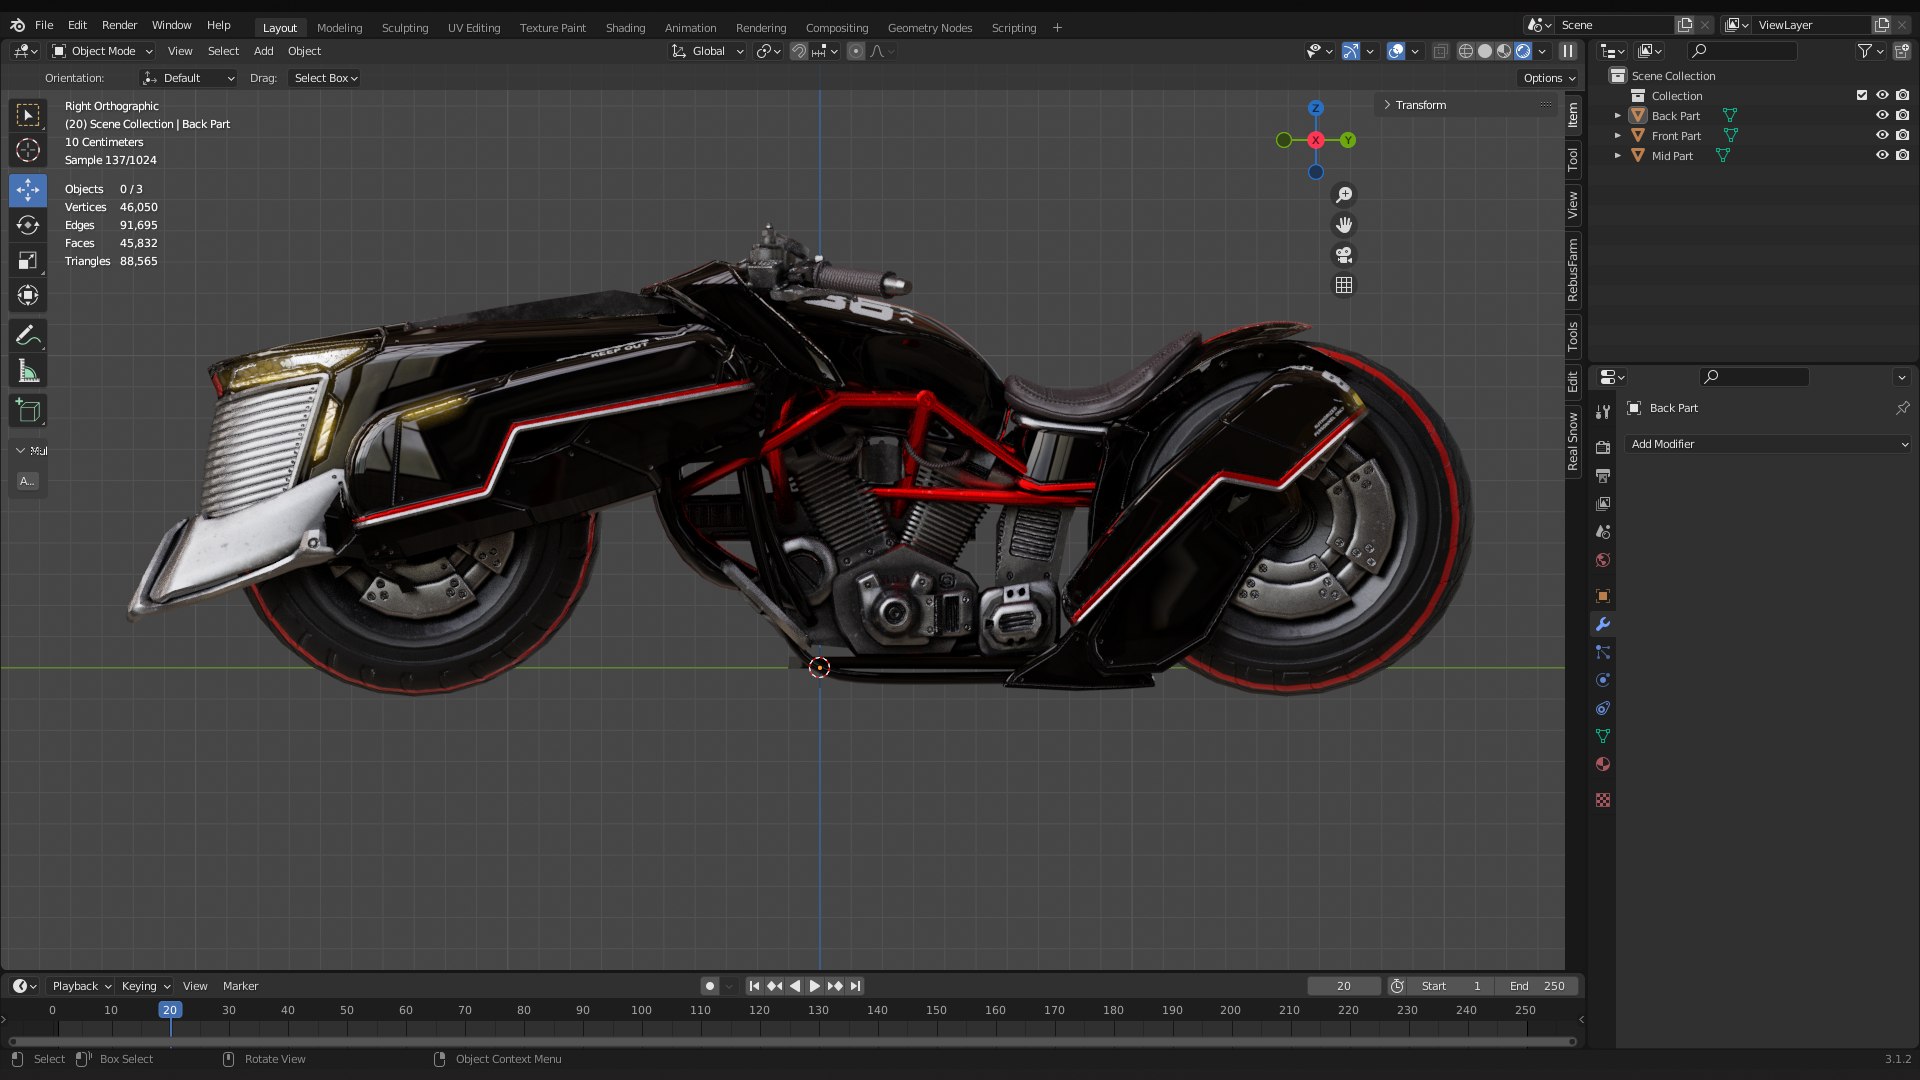The image size is (1920, 1080).
Task: Click the new collection icon in outliner
Action: click(x=1902, y=51)
